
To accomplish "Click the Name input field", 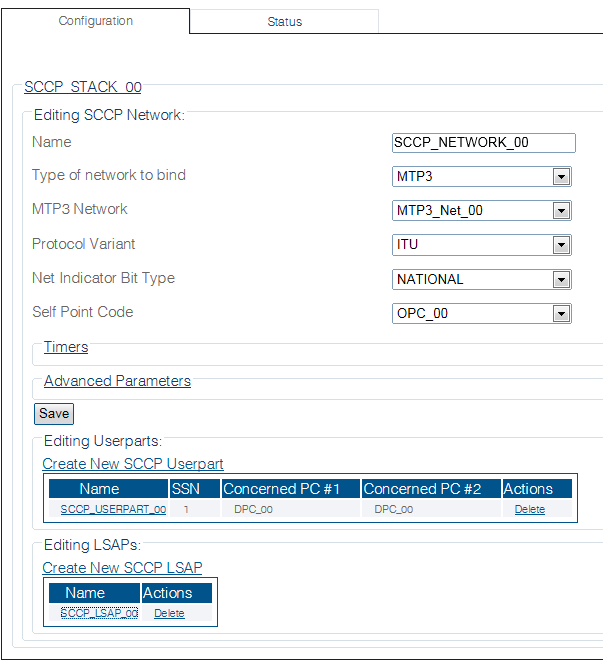I will click(x=484, y=143).
